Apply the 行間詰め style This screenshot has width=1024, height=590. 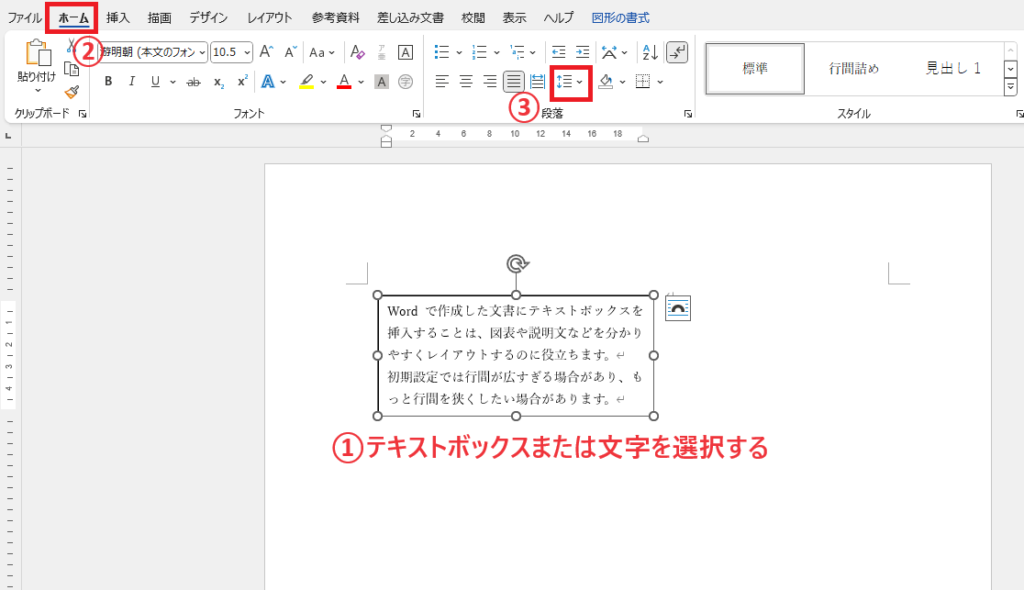pos(854,69)
